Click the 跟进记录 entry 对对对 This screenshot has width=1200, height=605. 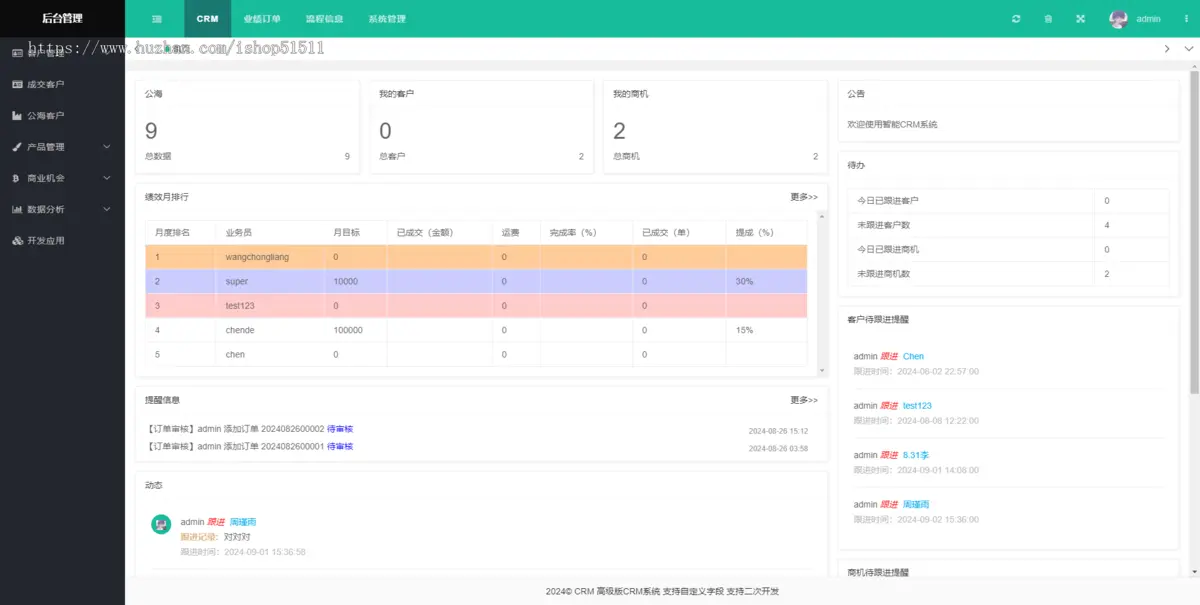pyautogui.click(x=237, y=537)
